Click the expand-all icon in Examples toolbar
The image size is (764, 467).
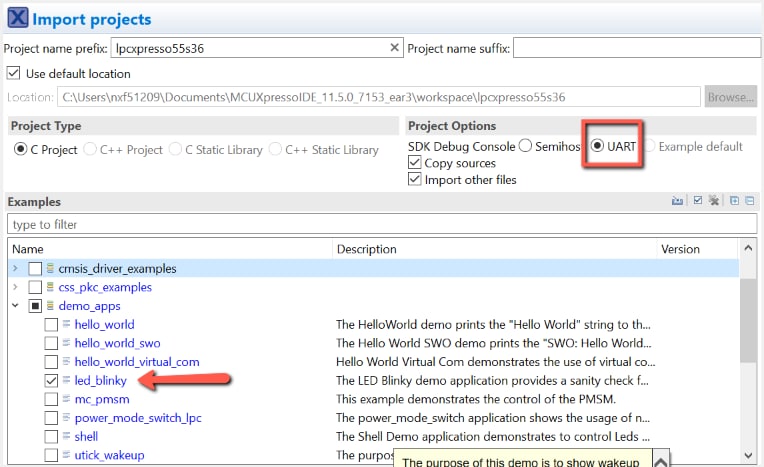pyautogui.click(x=735, y=201)
